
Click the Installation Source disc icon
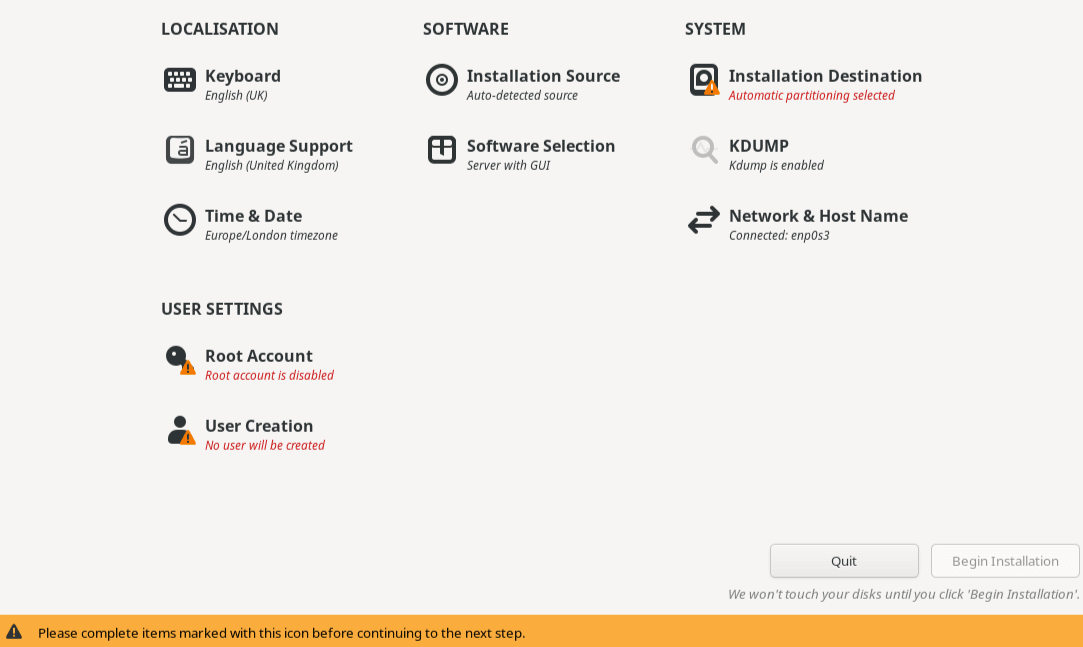441,80
